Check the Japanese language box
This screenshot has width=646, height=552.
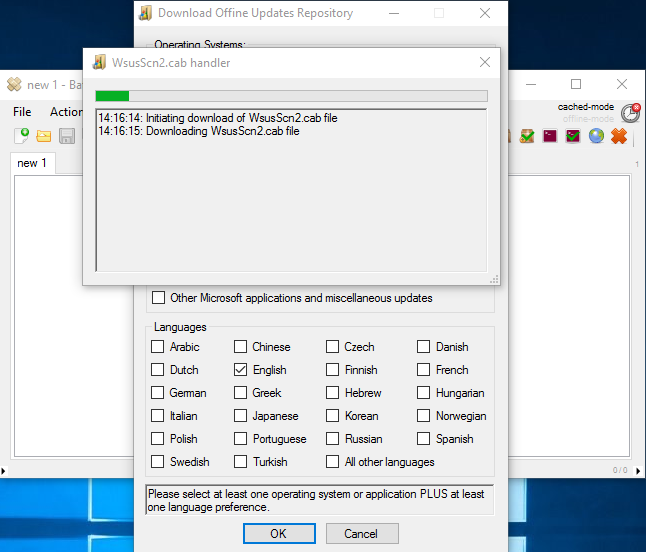(240, 416)
